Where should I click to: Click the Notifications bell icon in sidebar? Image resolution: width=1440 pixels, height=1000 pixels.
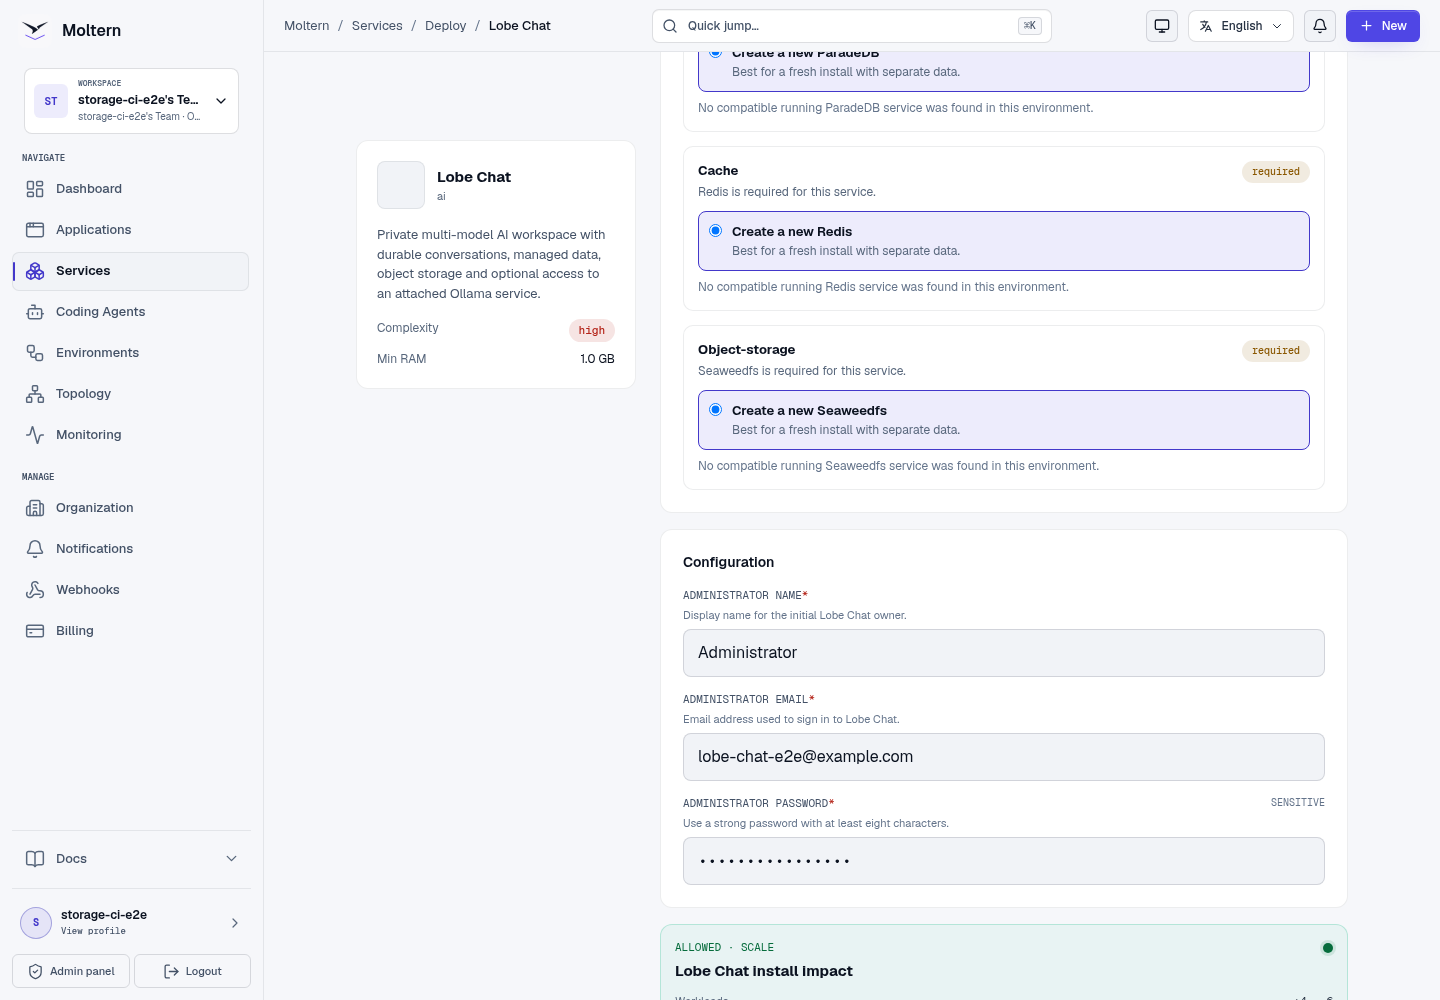coord(35,549)
